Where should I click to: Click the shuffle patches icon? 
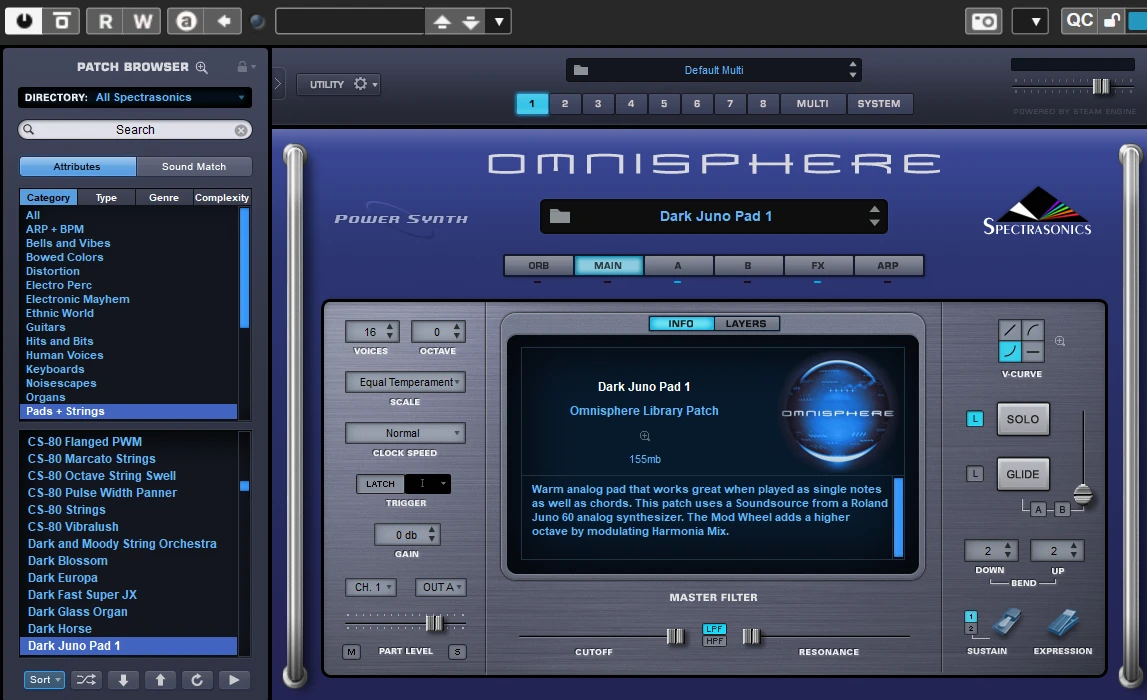[86, 680]
